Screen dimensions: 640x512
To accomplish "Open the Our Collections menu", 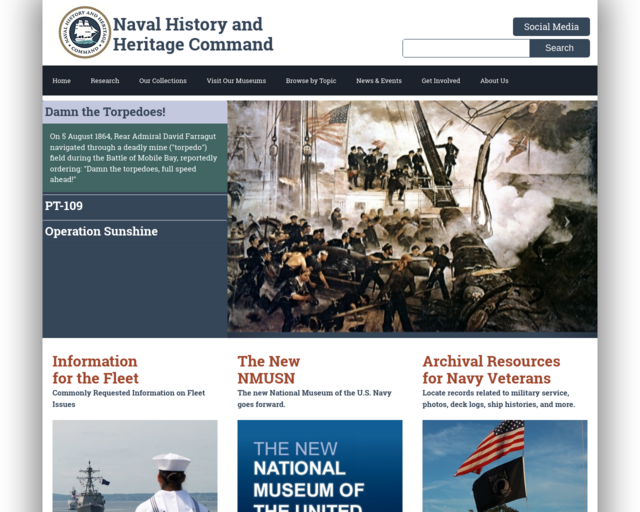I will point(163,81).
